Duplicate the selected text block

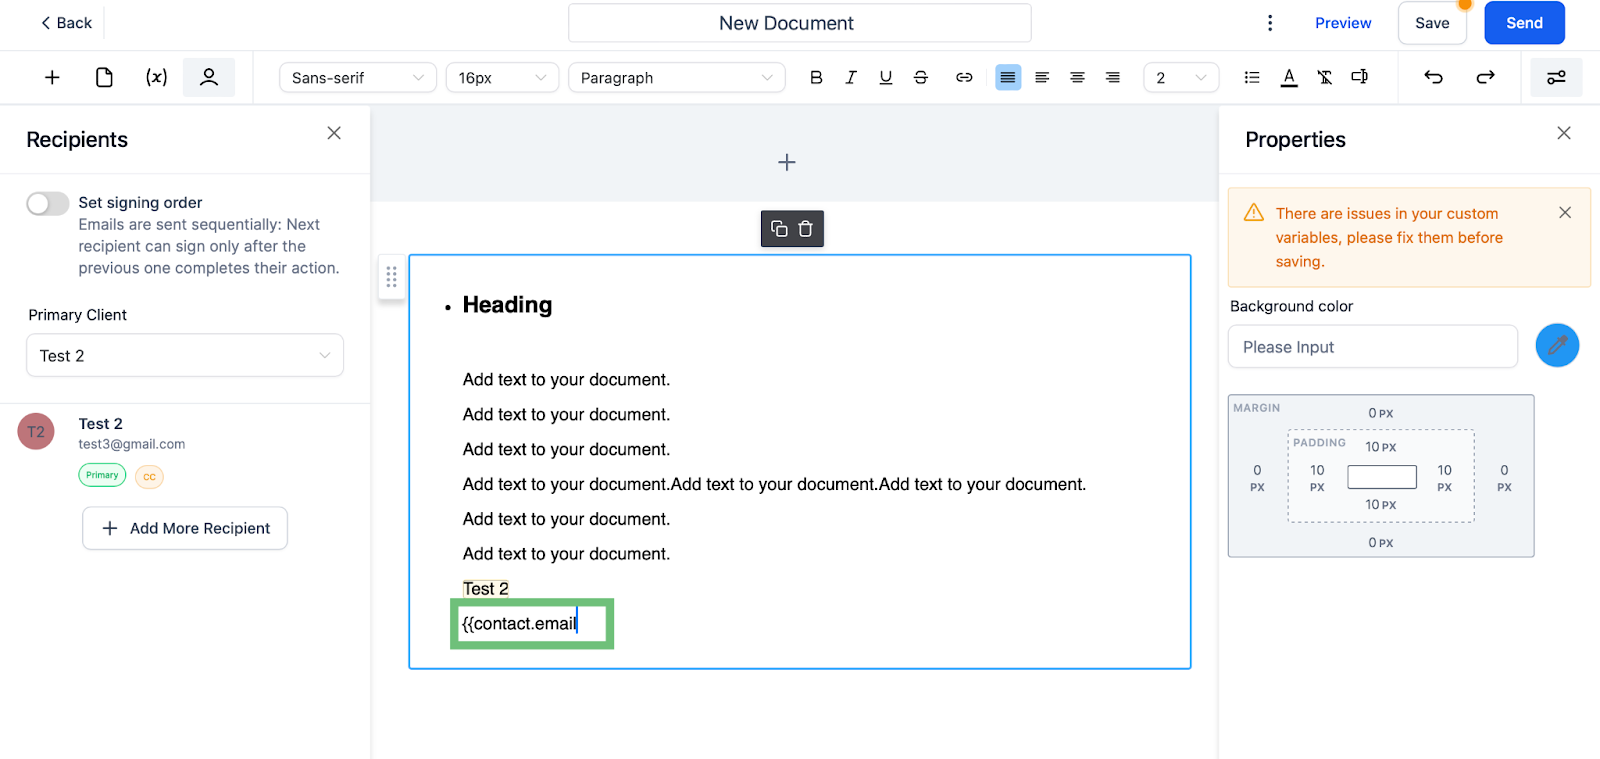click(x=779, y=229)
